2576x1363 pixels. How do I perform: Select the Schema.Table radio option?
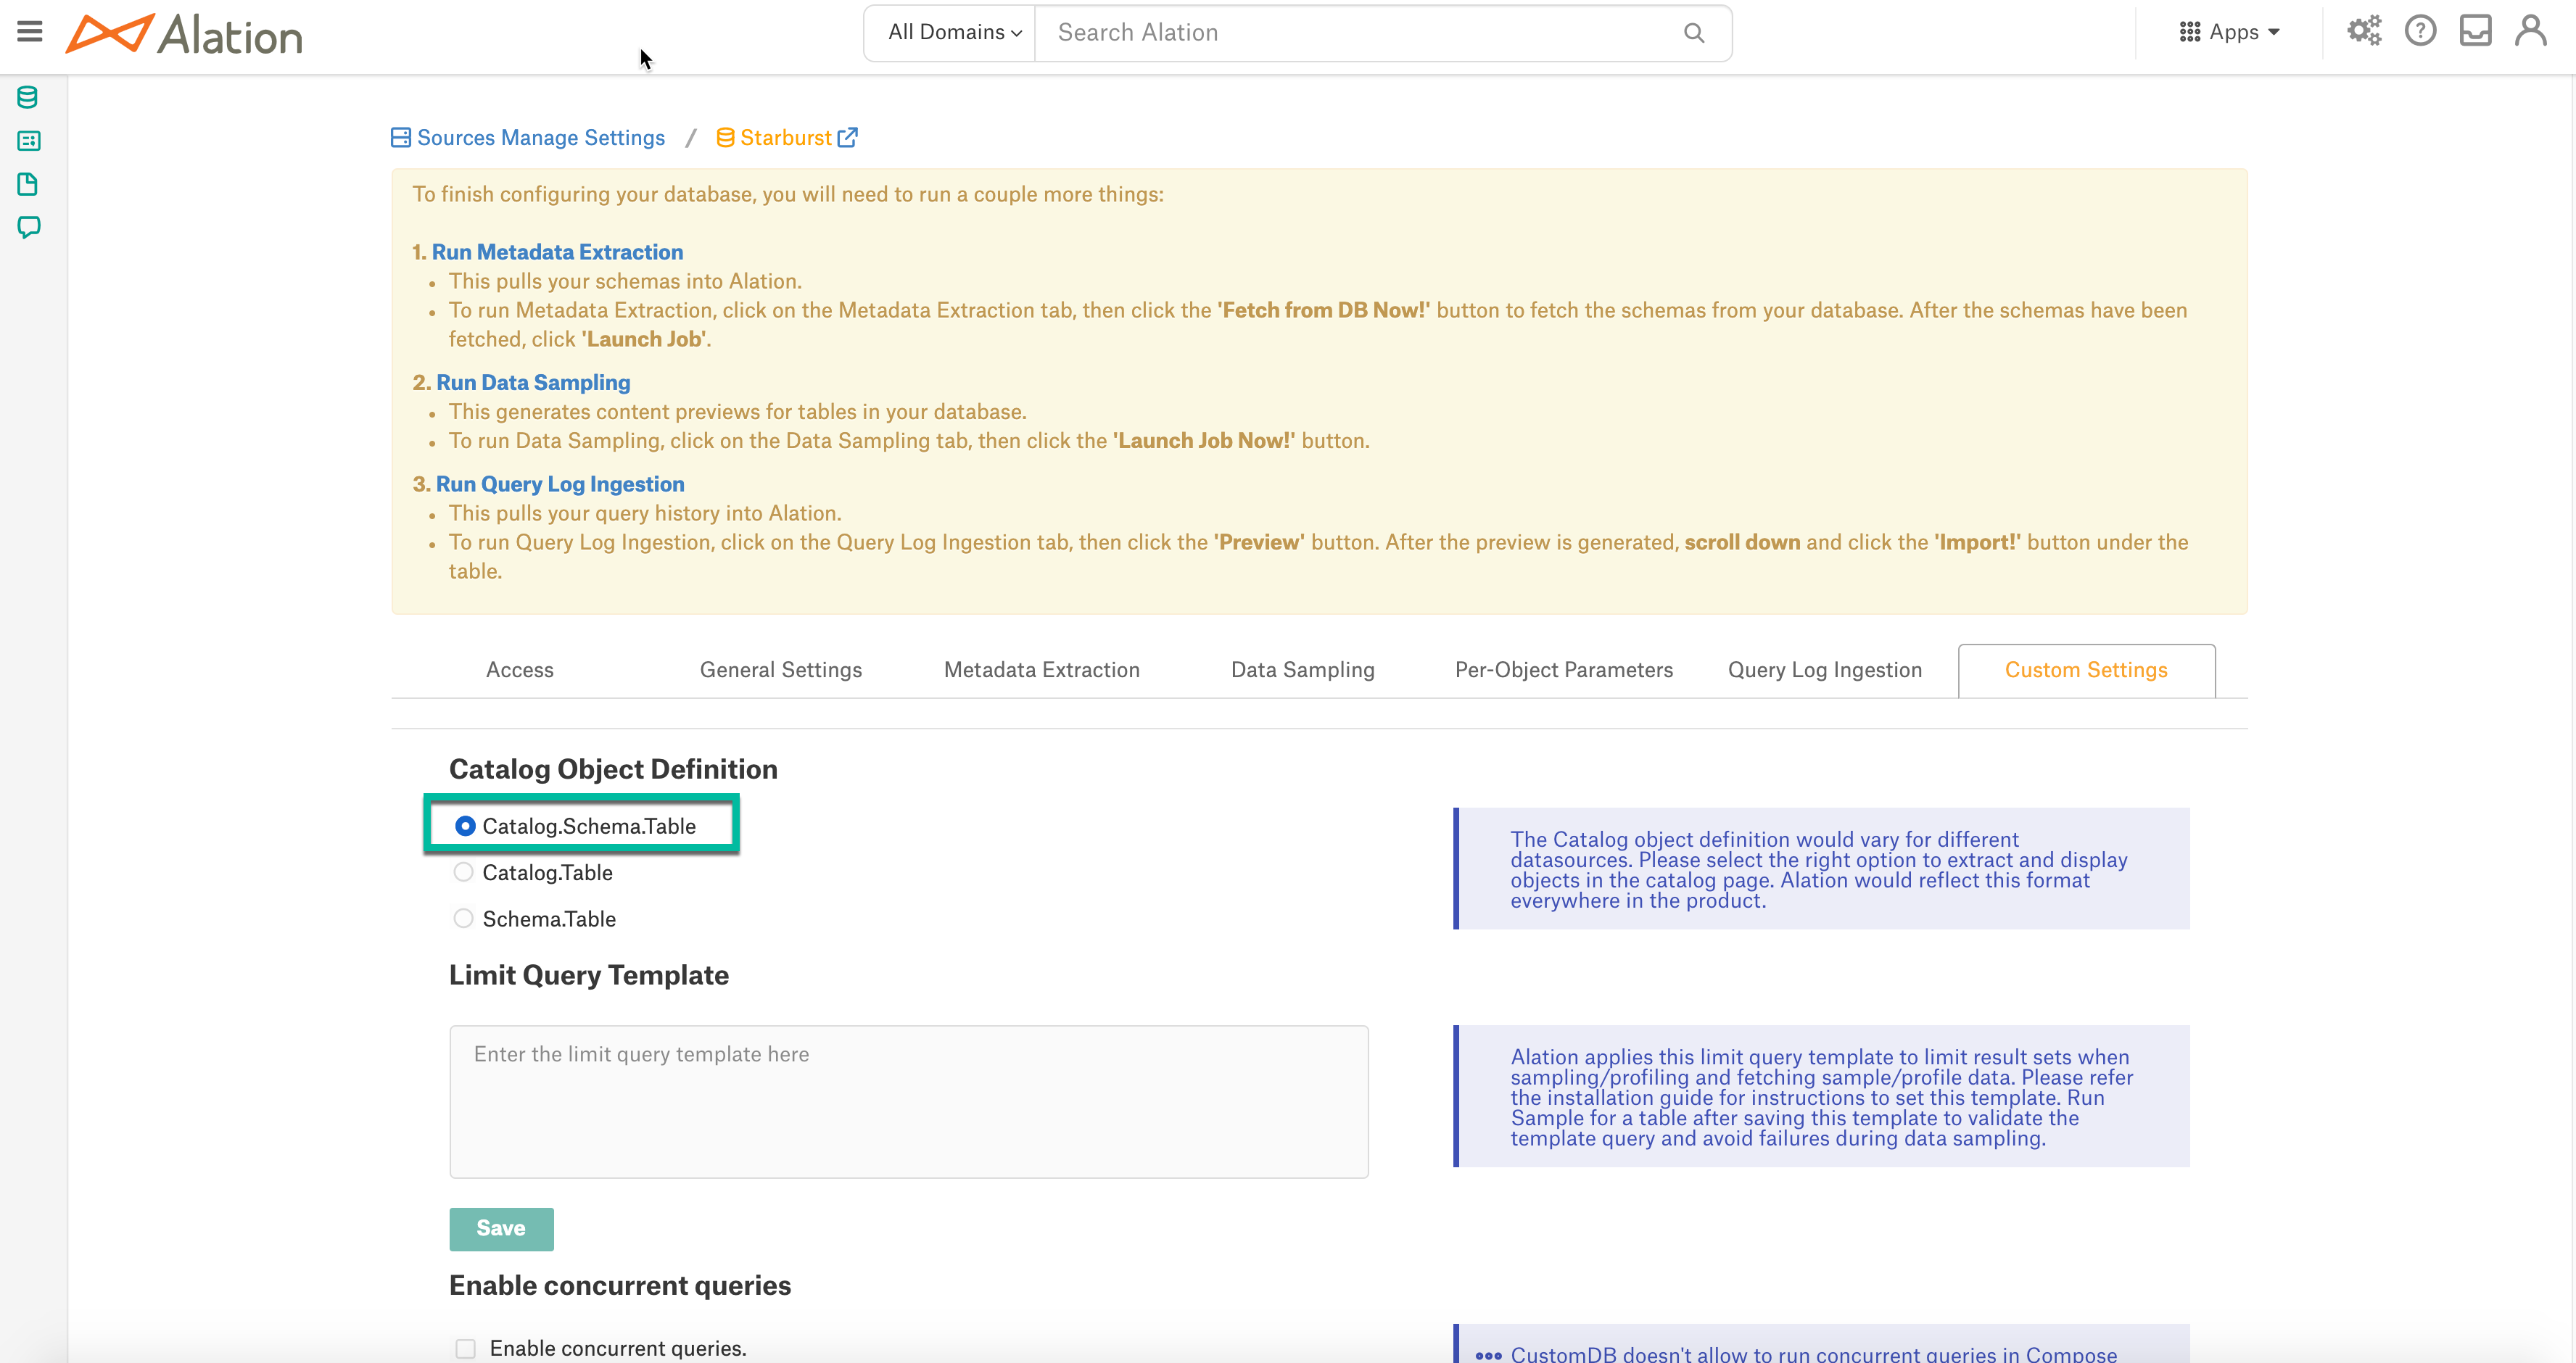click(x=463, y=918)
